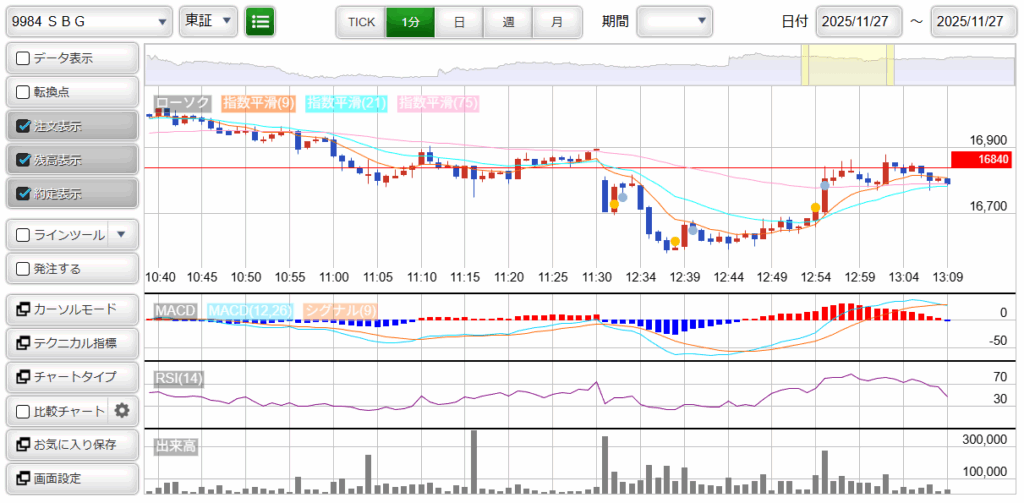
Task: Open the カーソルモード popup
Action: [x=72, y=309]
